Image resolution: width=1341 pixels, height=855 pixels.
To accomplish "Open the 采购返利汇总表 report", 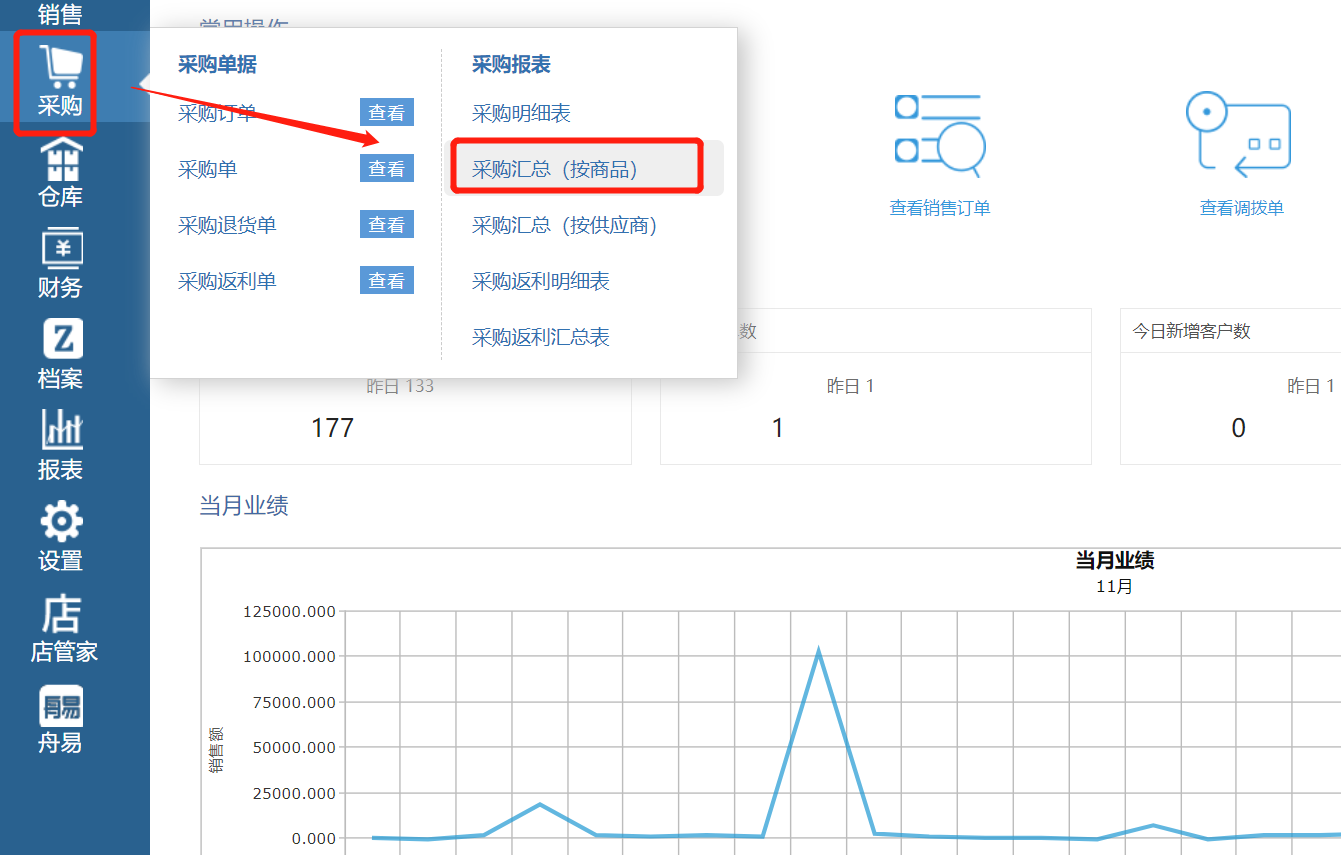I will coord(541,337).
